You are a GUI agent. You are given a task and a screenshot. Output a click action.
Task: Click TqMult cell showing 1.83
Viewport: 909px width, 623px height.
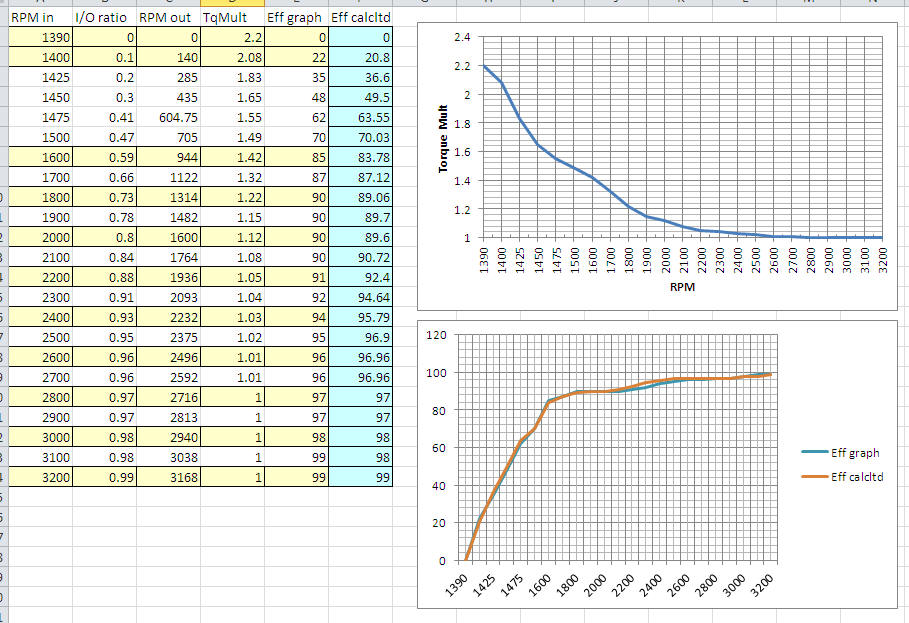click(x=232, y=78)
